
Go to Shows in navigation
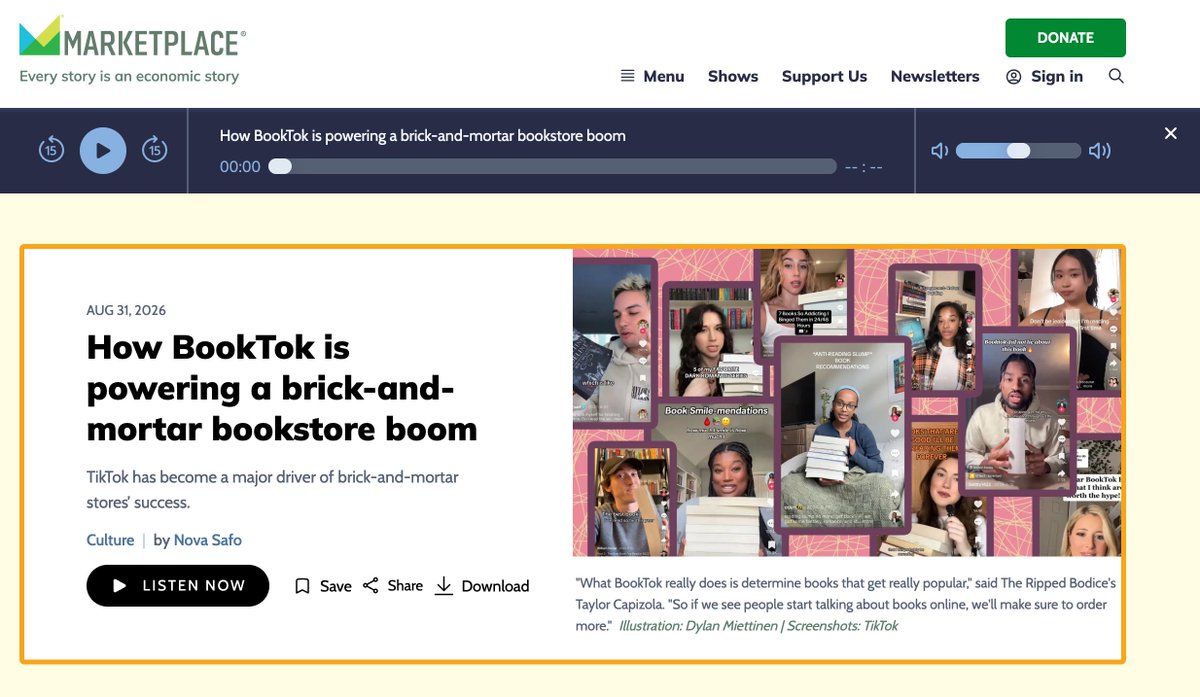click(x=733, y=76)
